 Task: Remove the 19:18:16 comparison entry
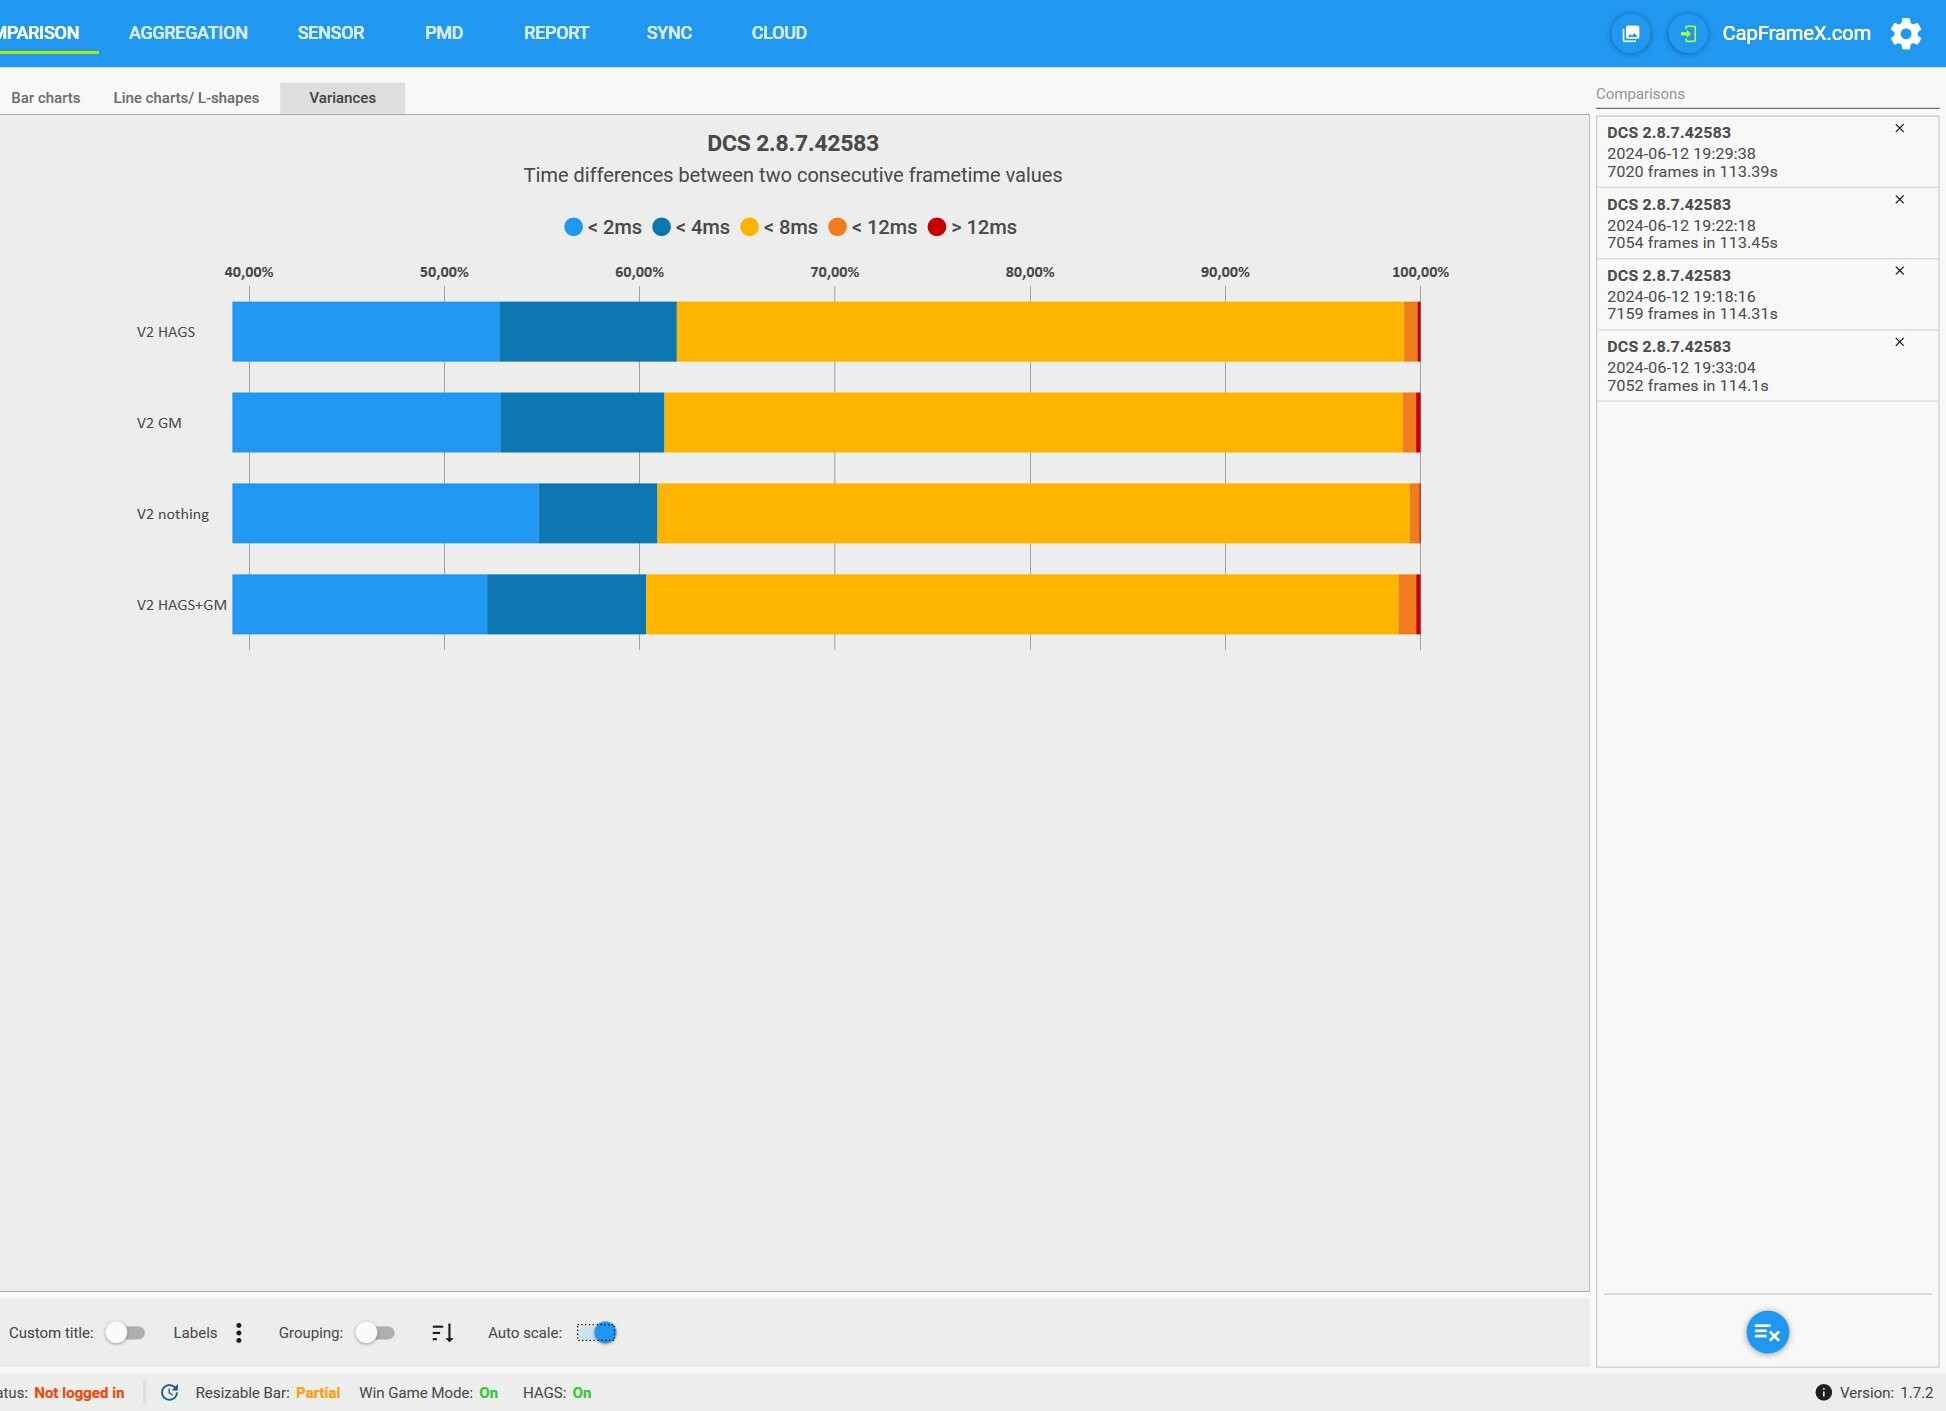coord(1899,271)
